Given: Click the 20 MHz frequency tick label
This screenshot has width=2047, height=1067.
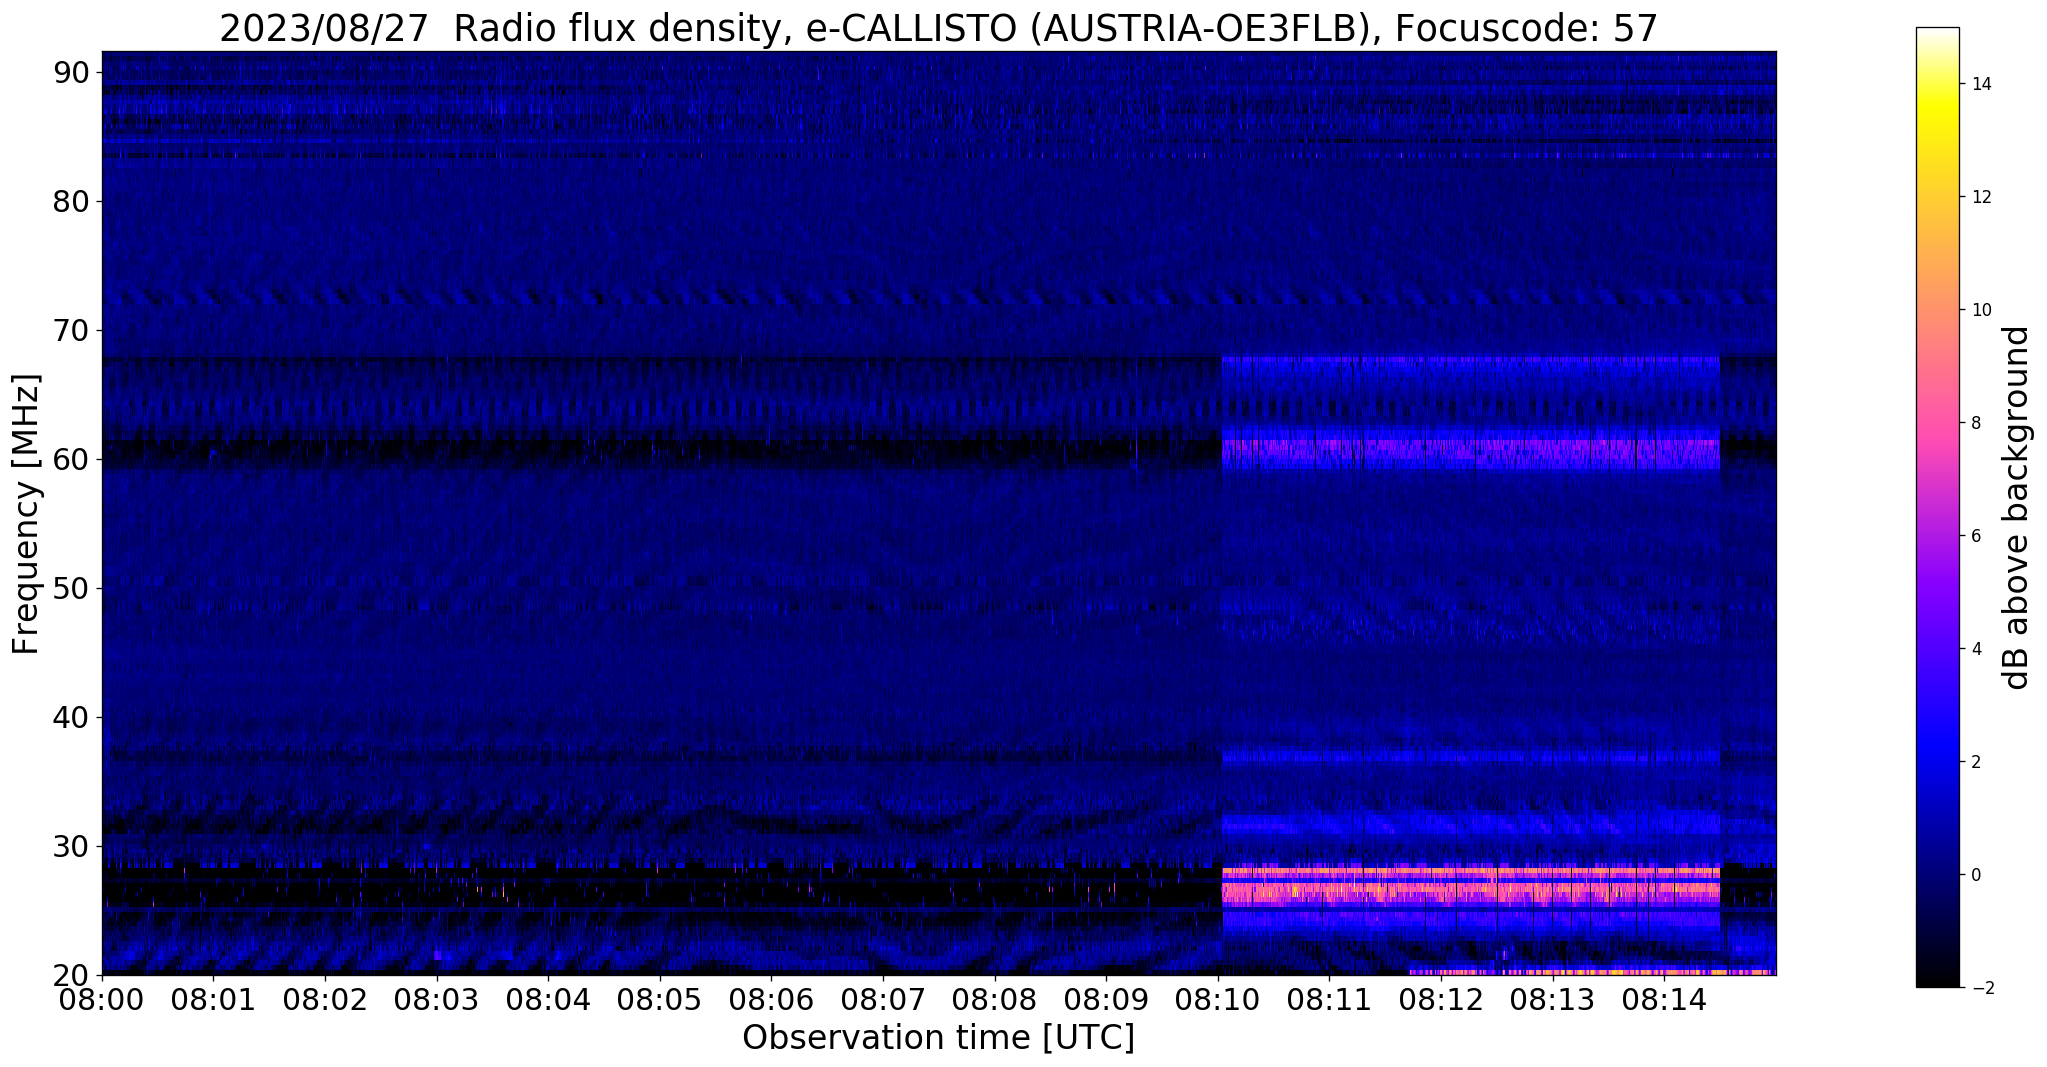Looking at the screenshot, I should tap(72, 975).
